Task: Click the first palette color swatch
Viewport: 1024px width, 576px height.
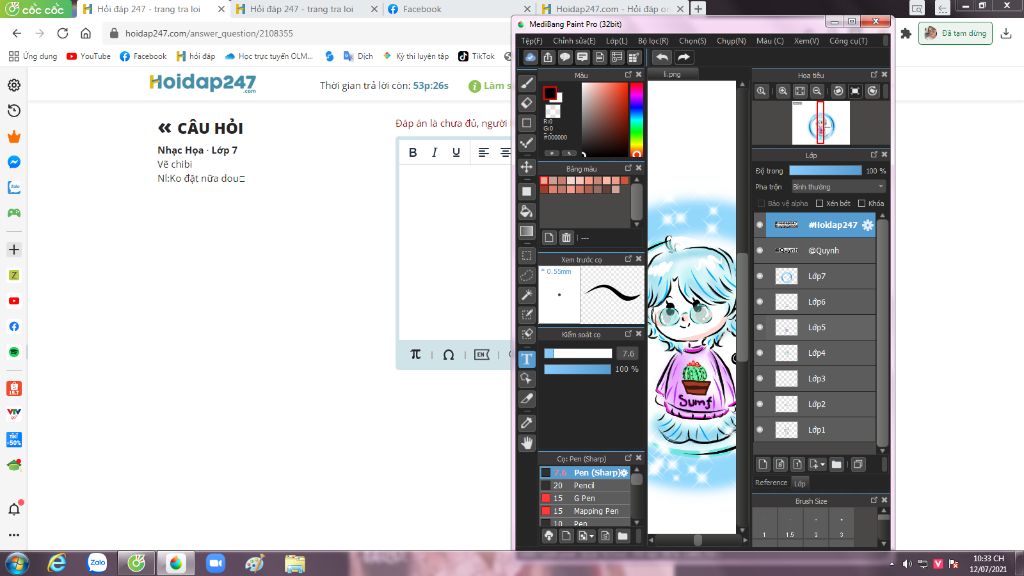Action: tap(544, 180)
